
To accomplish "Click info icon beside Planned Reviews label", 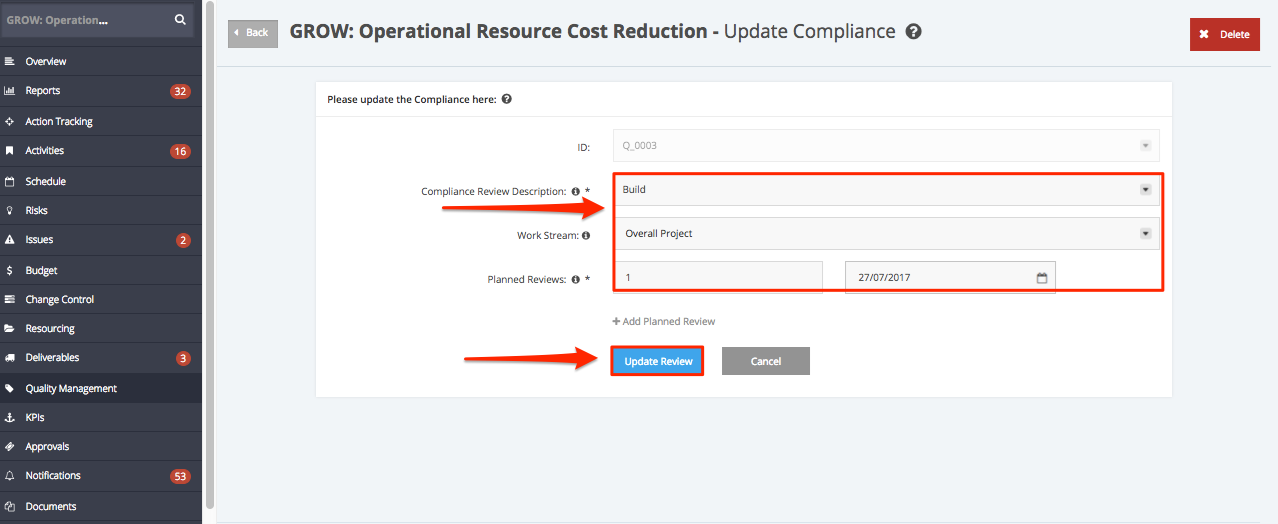I will coord(576,280).
